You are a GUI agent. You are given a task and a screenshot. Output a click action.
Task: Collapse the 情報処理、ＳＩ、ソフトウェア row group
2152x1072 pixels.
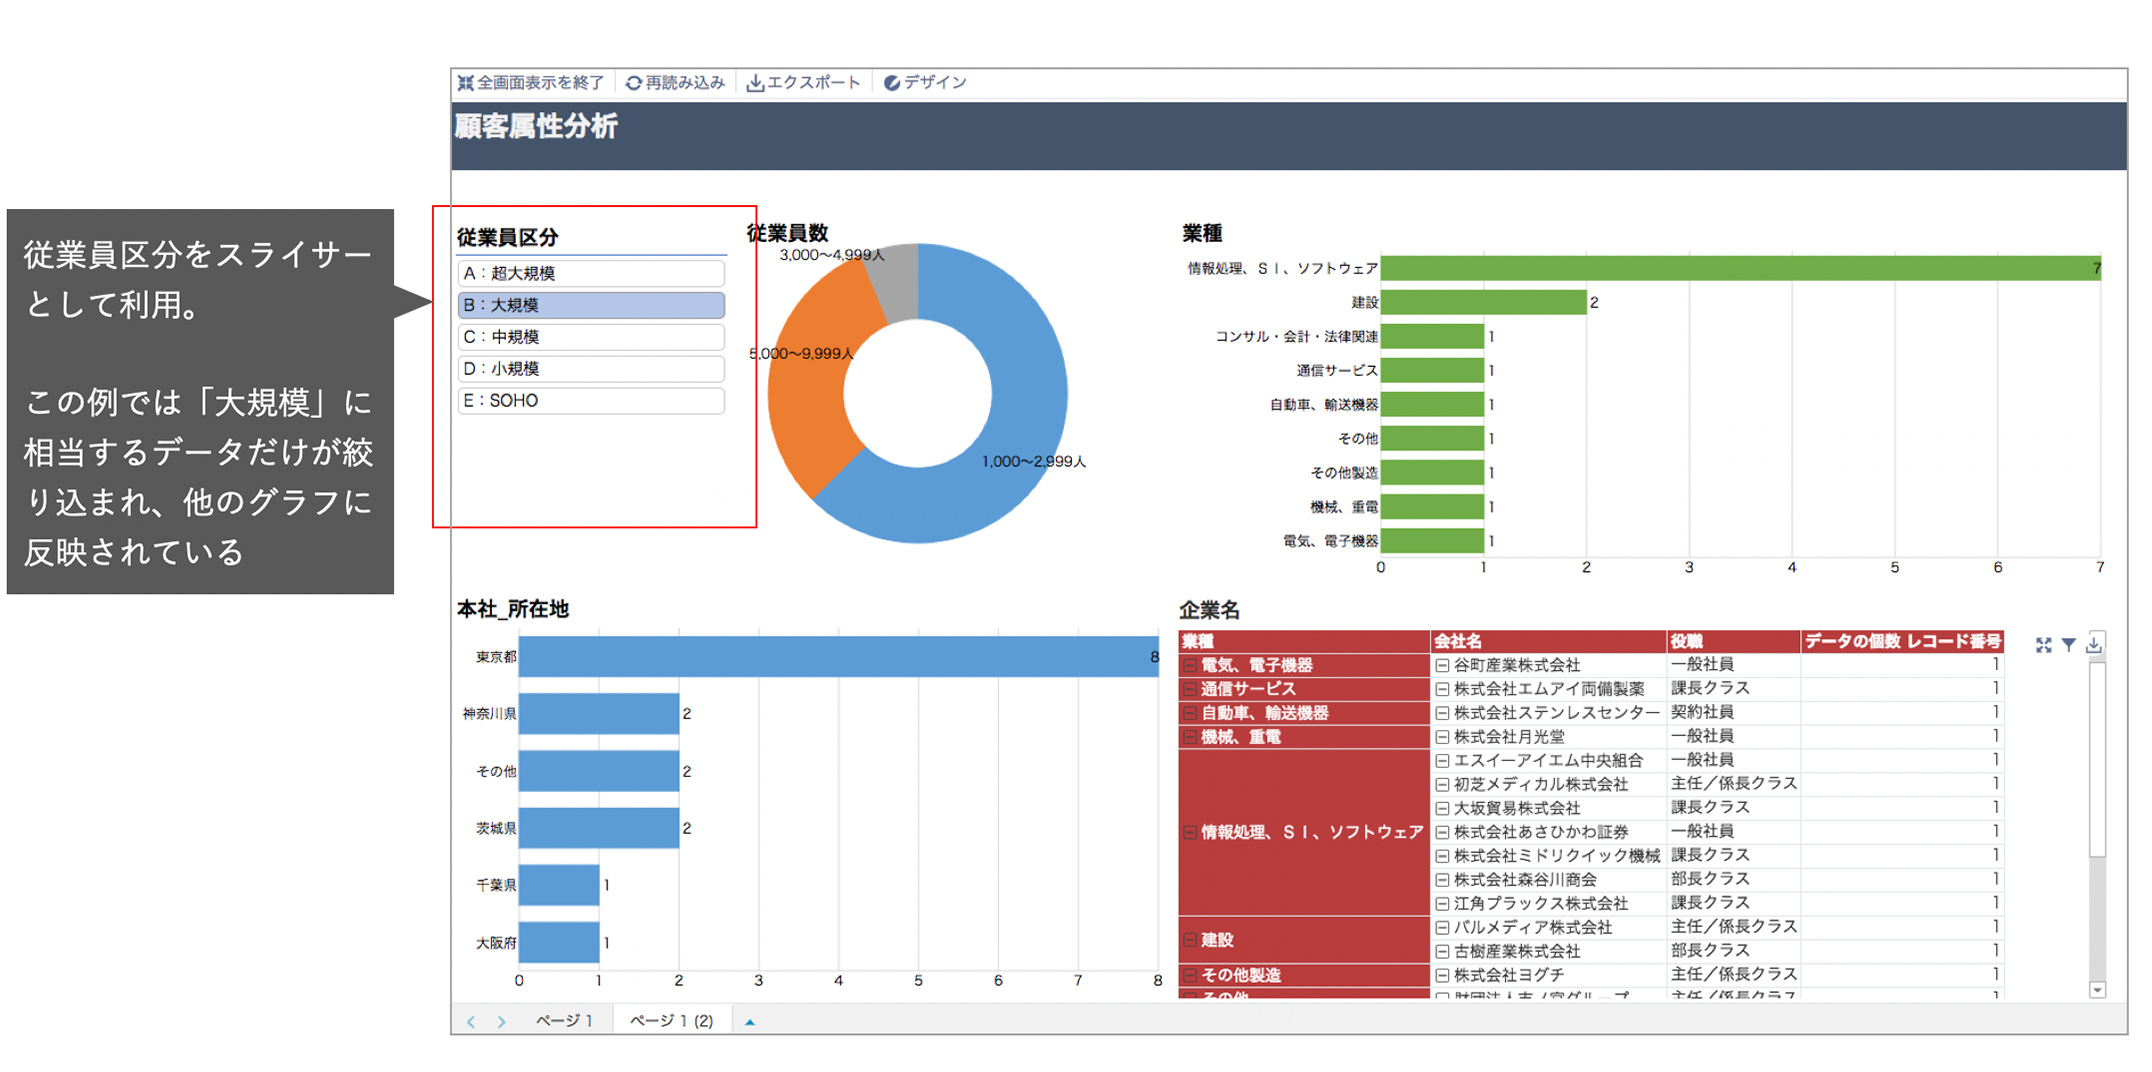click(x=1190, y=832)
